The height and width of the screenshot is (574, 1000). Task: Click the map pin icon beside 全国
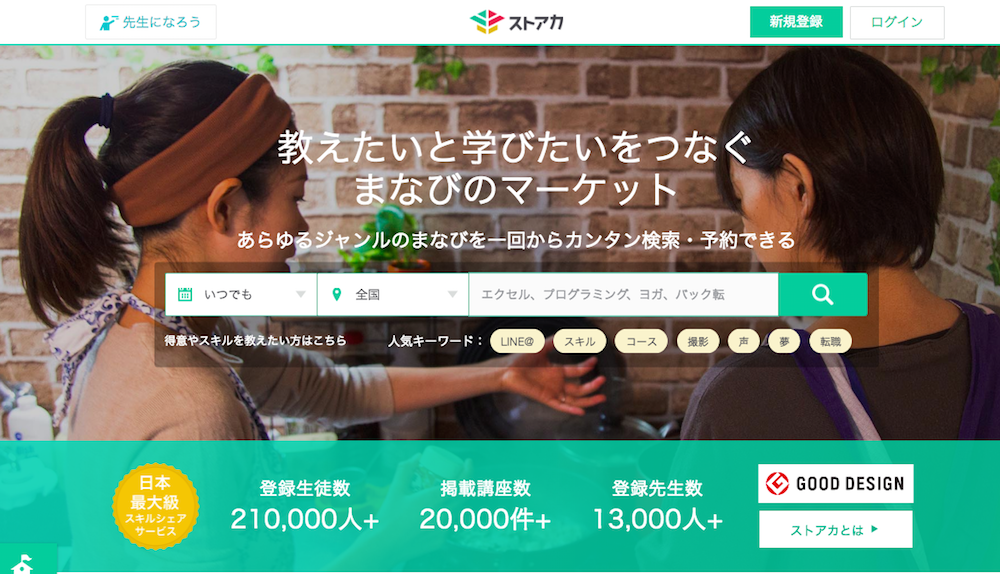[337, 294]
